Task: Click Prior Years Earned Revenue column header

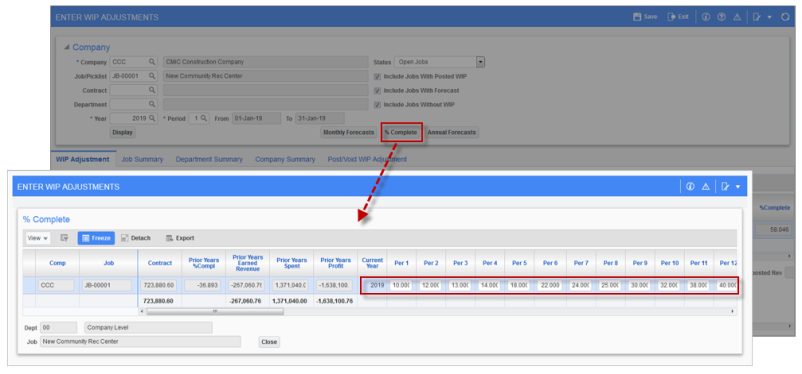Action: [248, 263]
